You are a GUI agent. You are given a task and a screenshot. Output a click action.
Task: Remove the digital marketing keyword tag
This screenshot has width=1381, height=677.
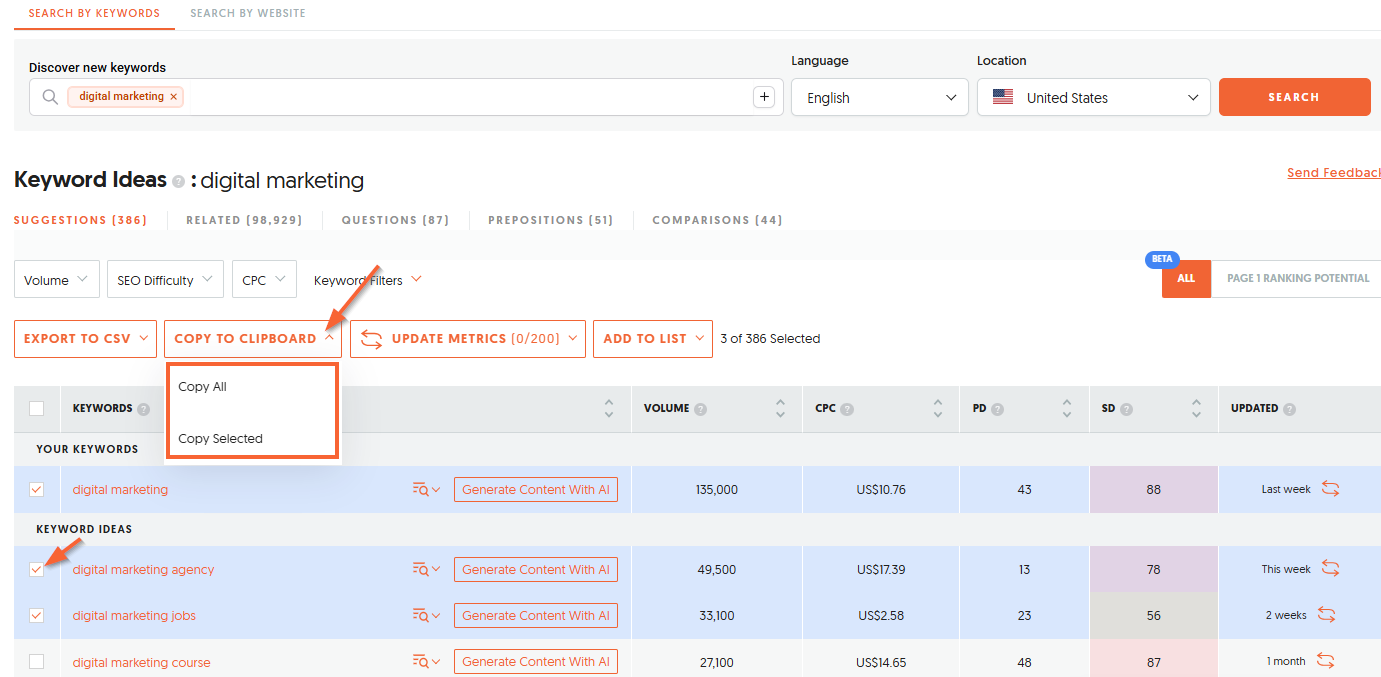pos(174,97)
